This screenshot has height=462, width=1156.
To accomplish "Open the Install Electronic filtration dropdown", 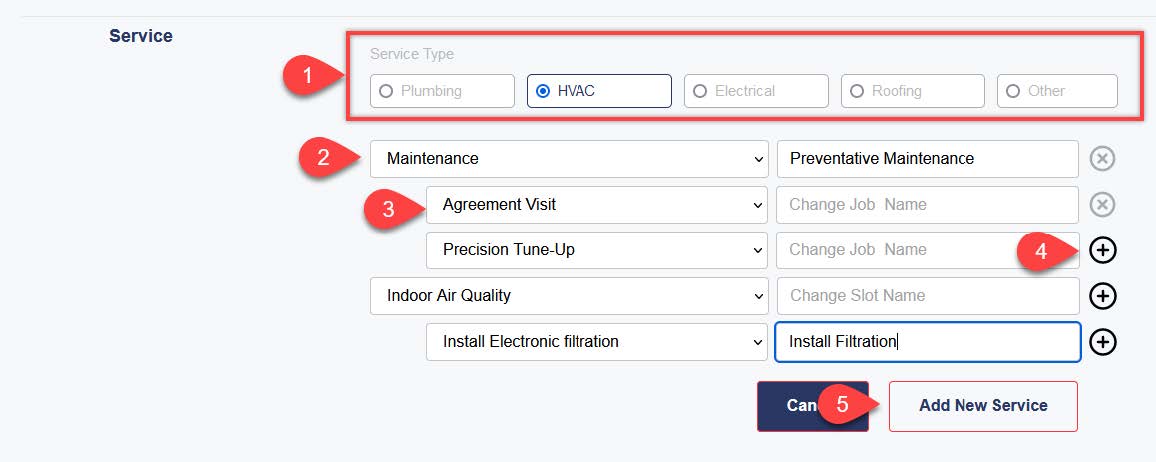I will [x=597, y=342].
